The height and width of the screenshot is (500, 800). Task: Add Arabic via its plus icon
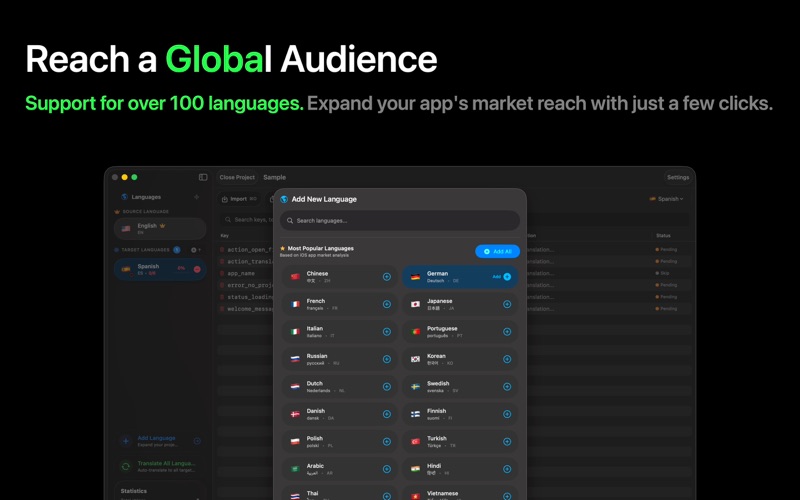387,469
